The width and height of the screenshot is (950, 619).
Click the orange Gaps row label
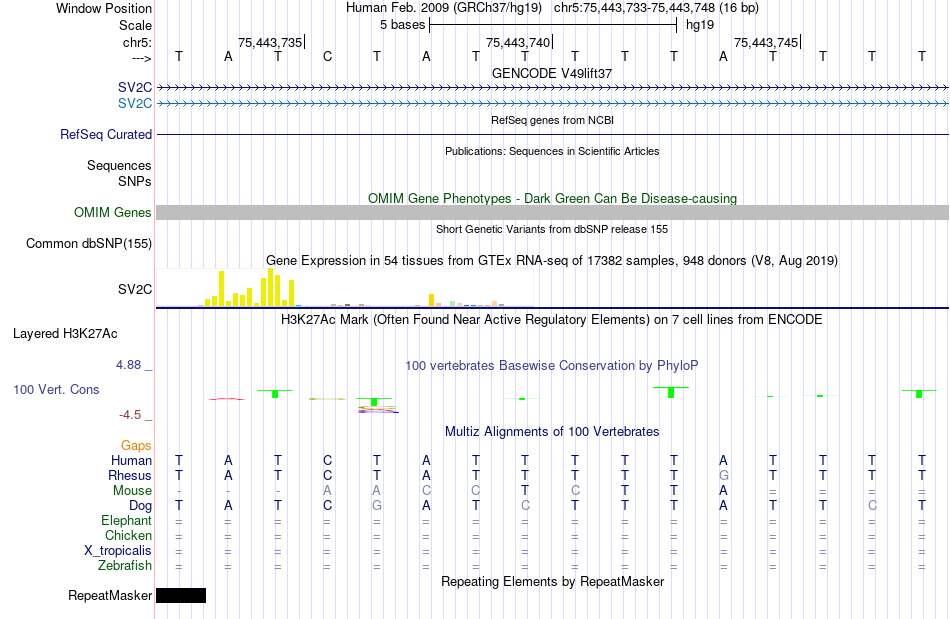point(136,446)
